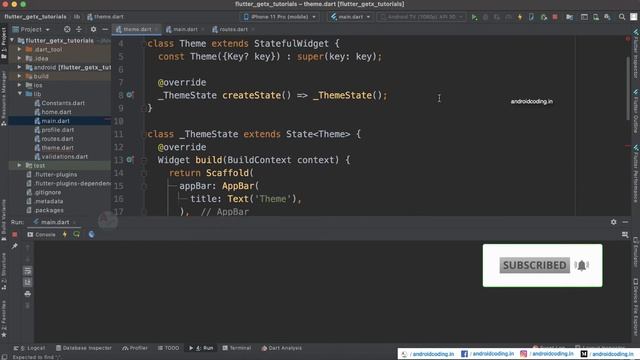
Task: Open Run panel settings gear
Action: [x=613, y=222]
